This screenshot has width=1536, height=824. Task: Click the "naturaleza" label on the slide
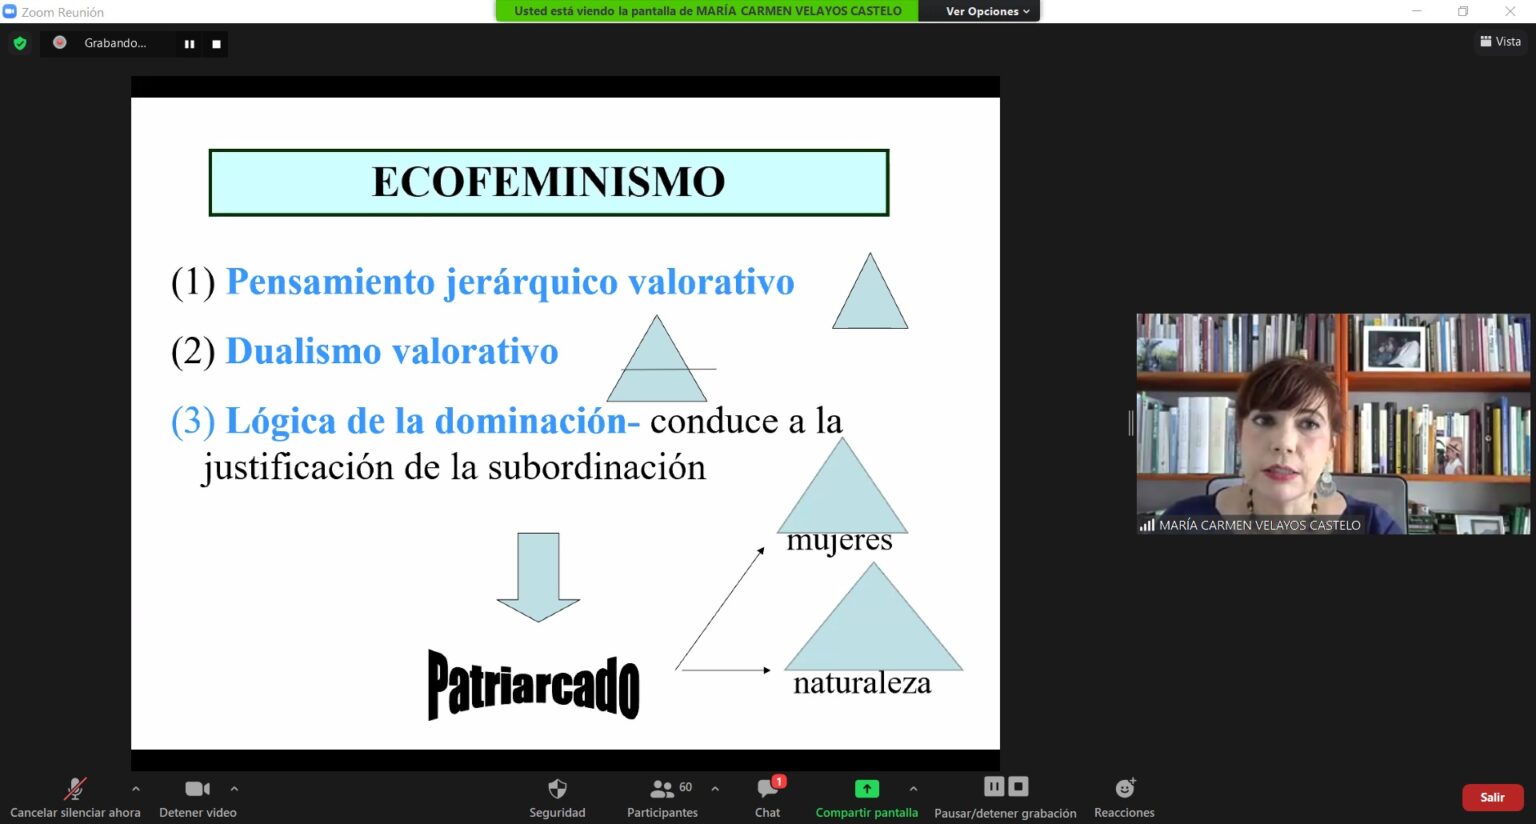point(862,683)
